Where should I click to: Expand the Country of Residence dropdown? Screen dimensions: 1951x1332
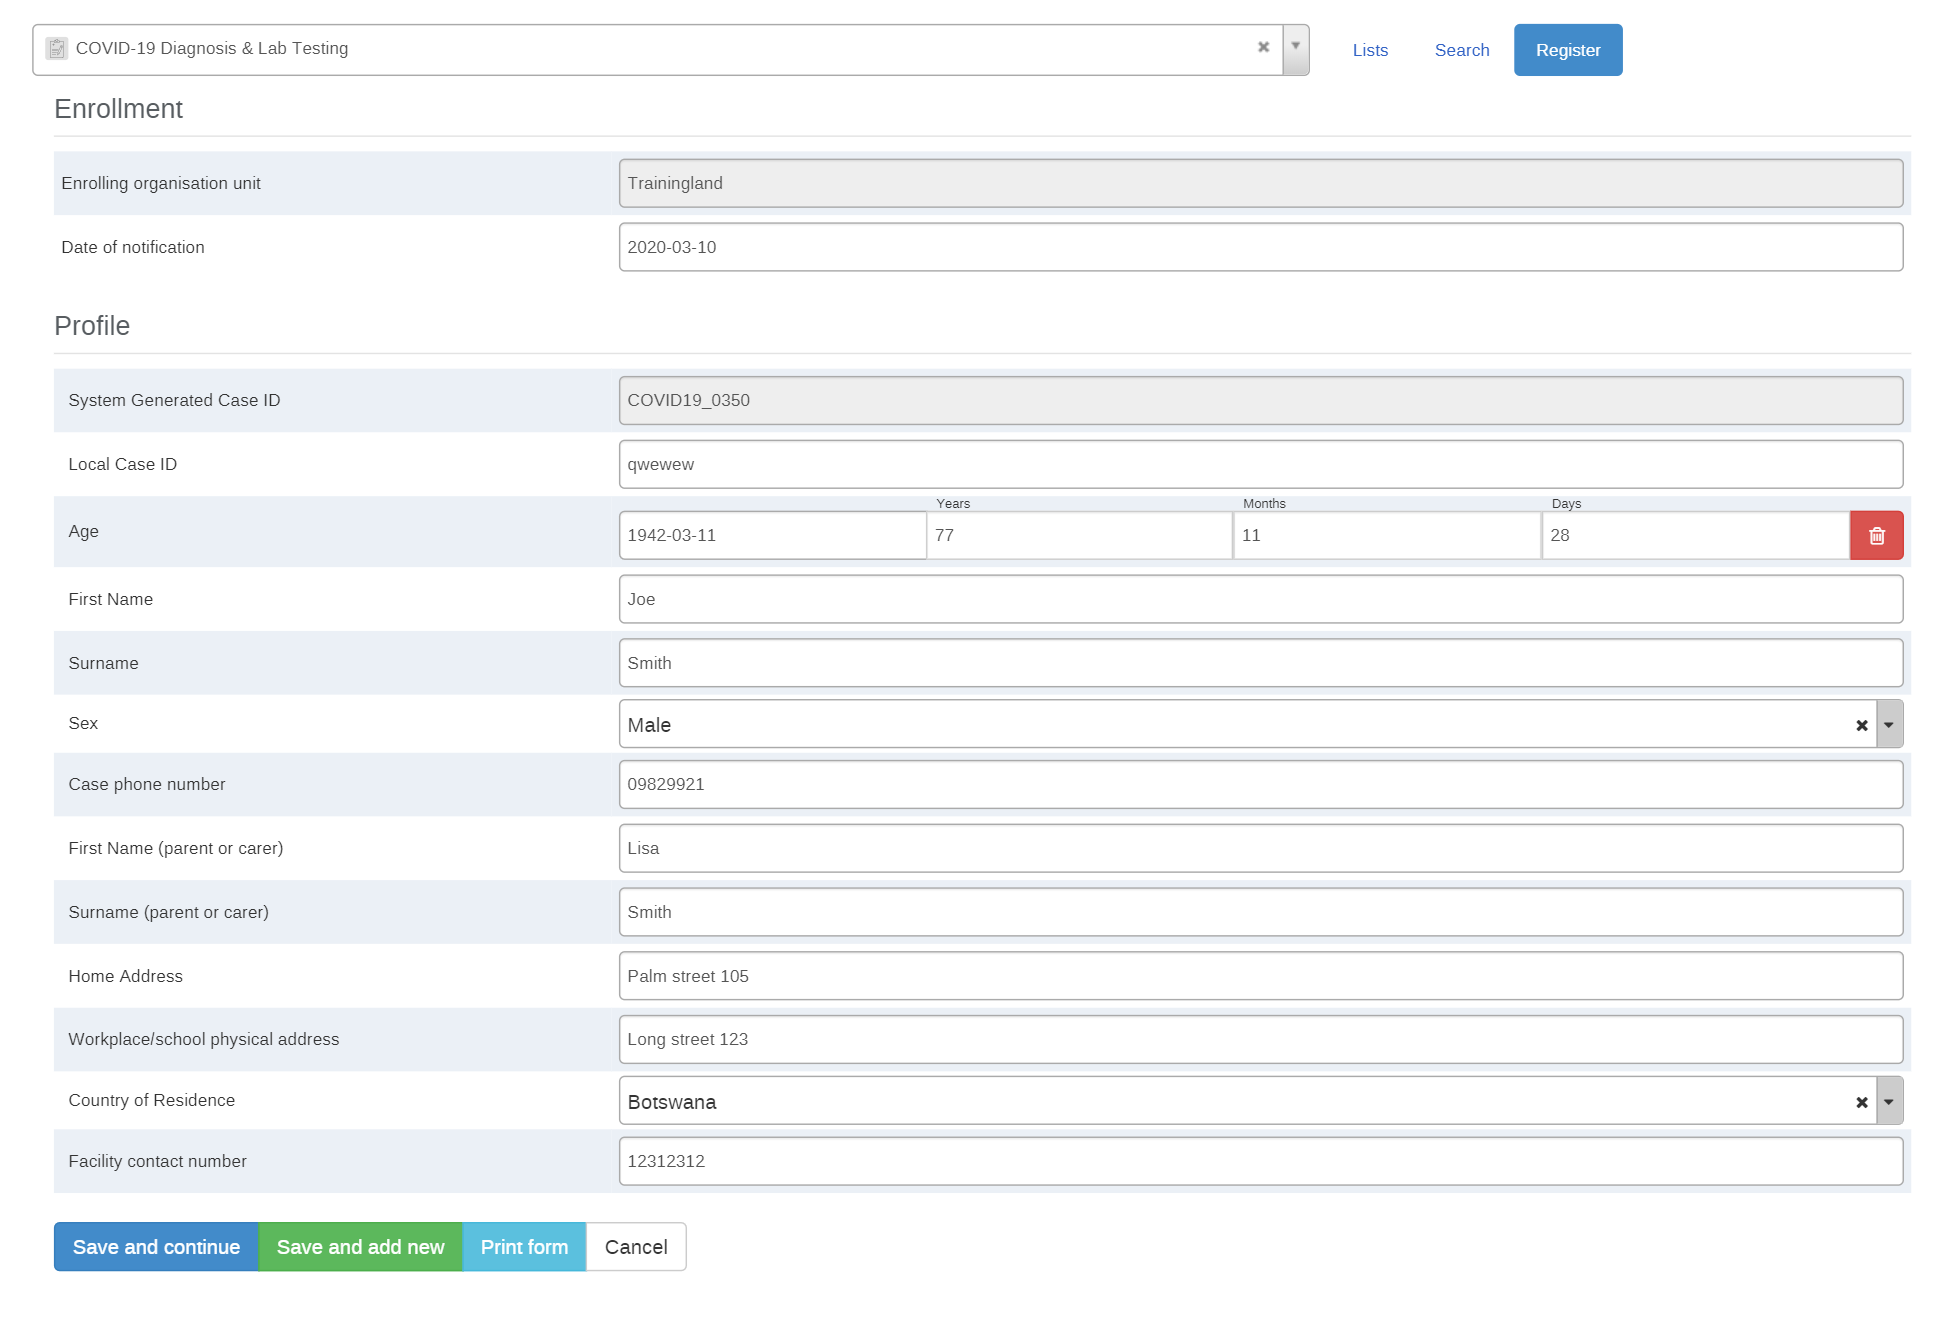pyautogui.click(x=1889, y=1102)
